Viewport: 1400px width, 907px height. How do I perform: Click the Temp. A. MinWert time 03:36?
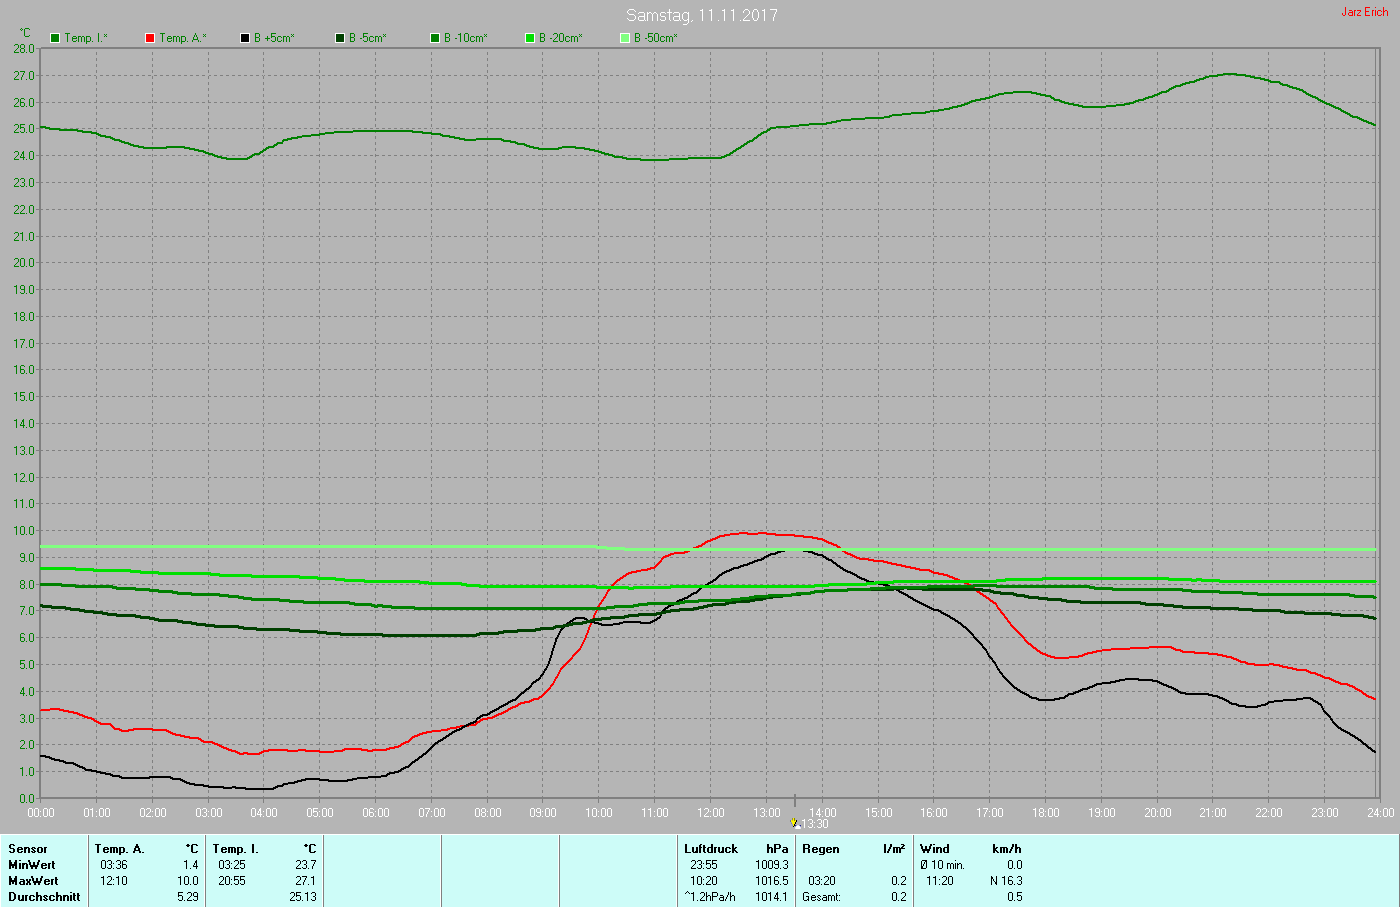click(x=114, y=865)
